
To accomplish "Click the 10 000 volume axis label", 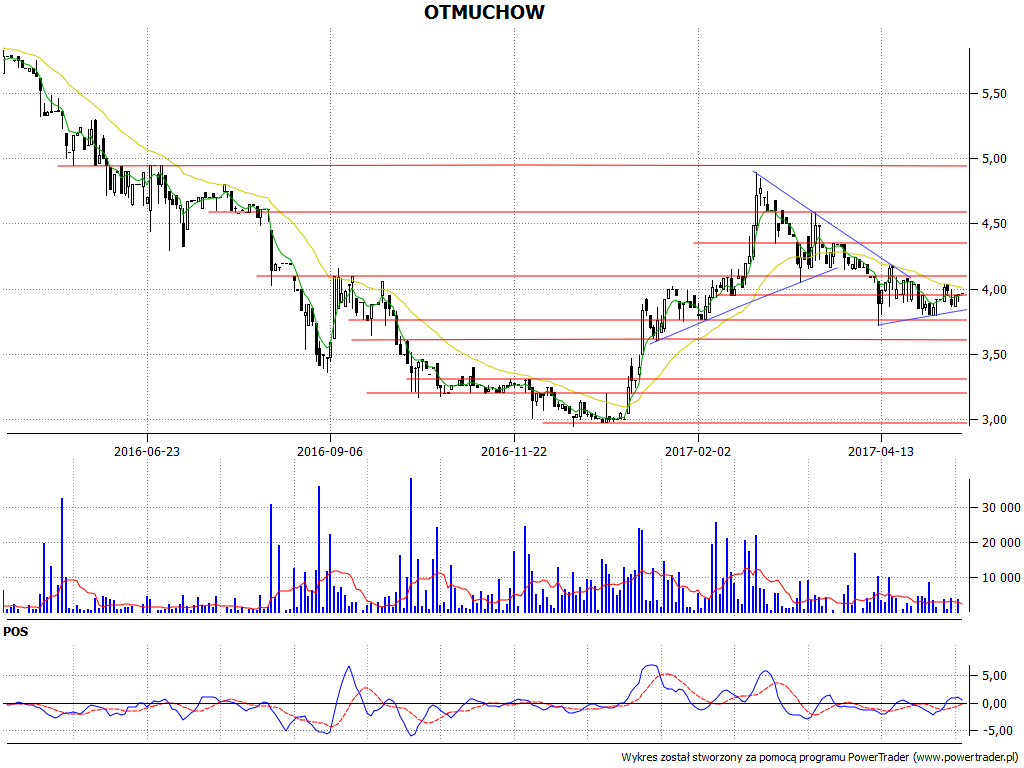I will point(1001,578).
